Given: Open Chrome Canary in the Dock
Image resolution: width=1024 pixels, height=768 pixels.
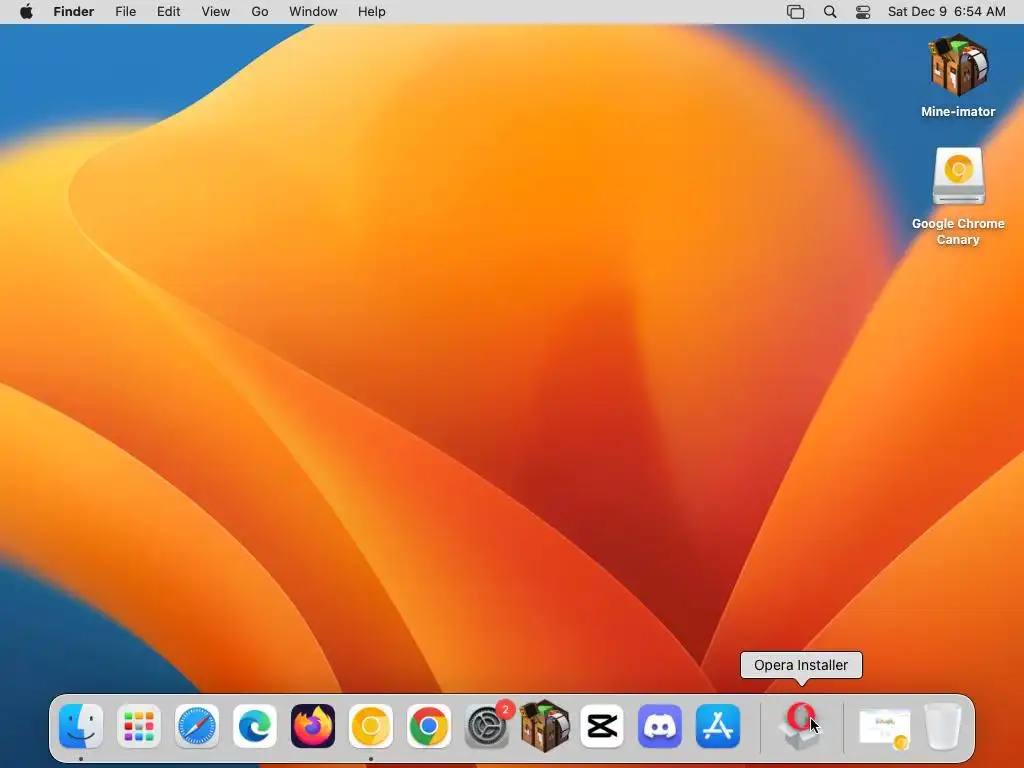Looking at the screenshot, I should point(371,726).
